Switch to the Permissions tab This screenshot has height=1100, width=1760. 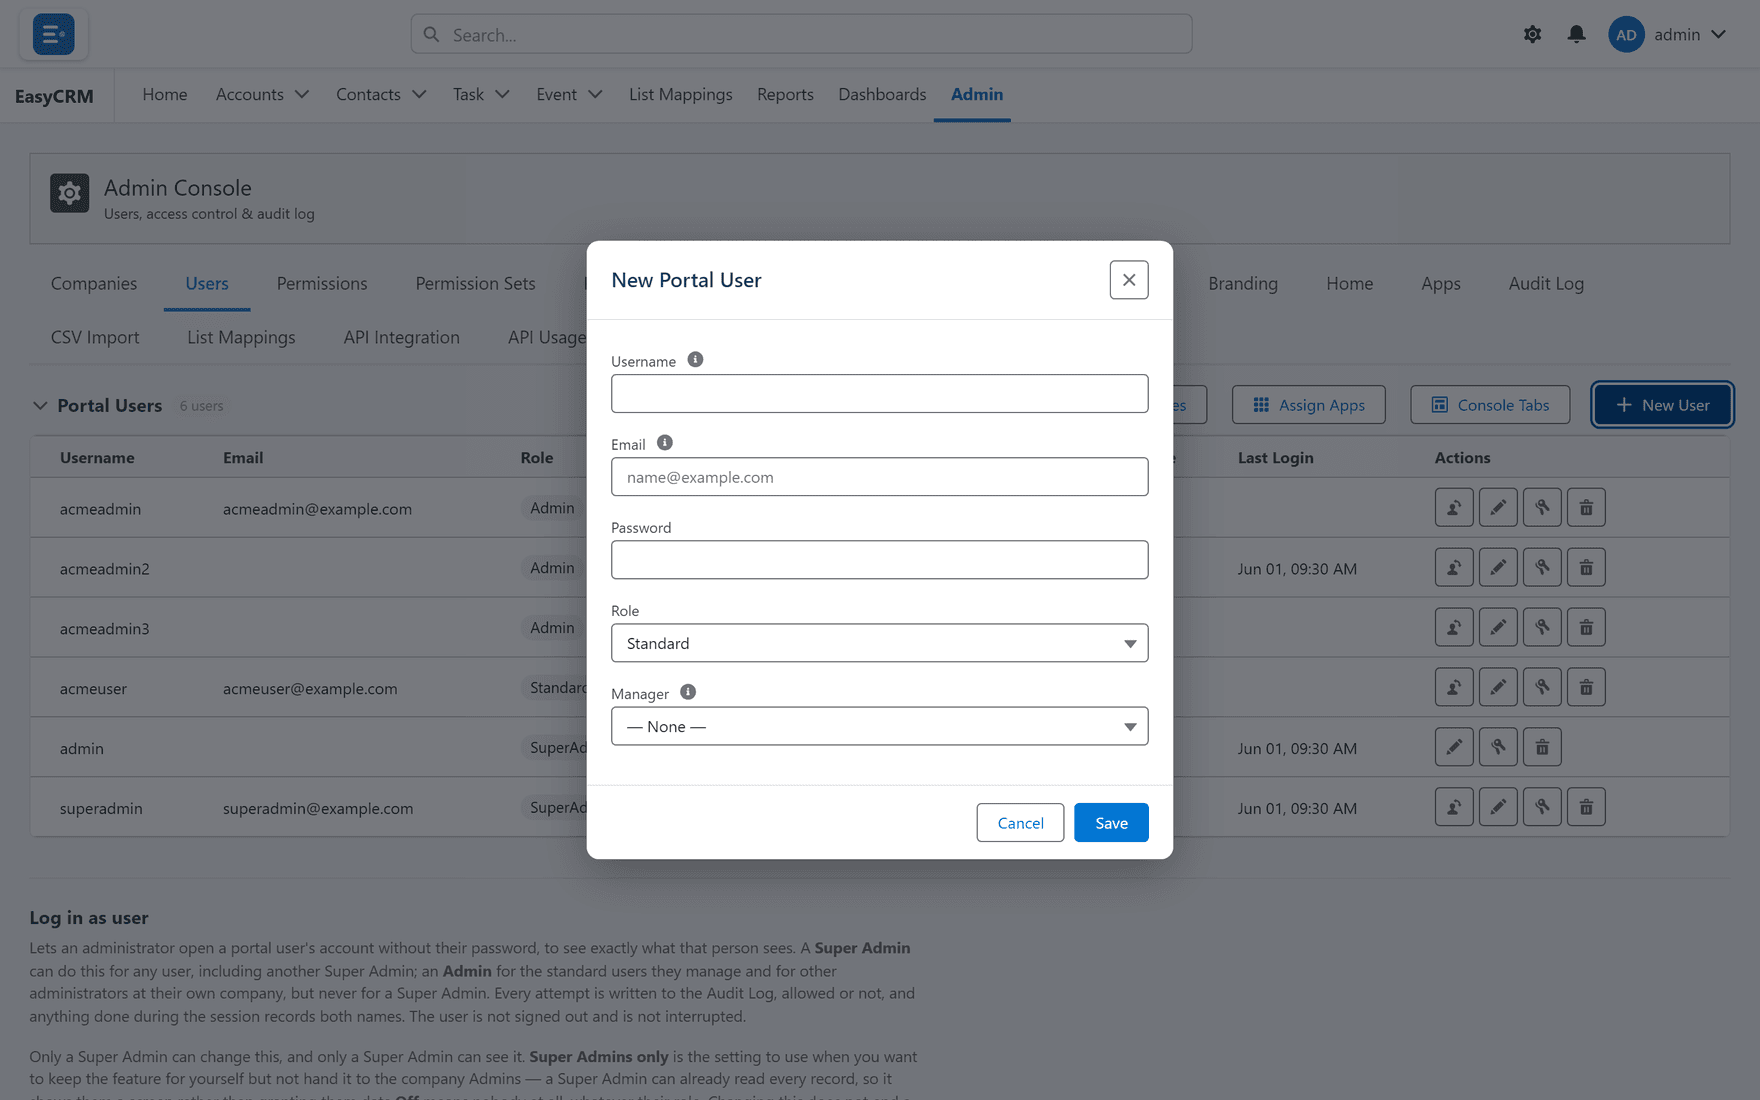click(322, 283)
